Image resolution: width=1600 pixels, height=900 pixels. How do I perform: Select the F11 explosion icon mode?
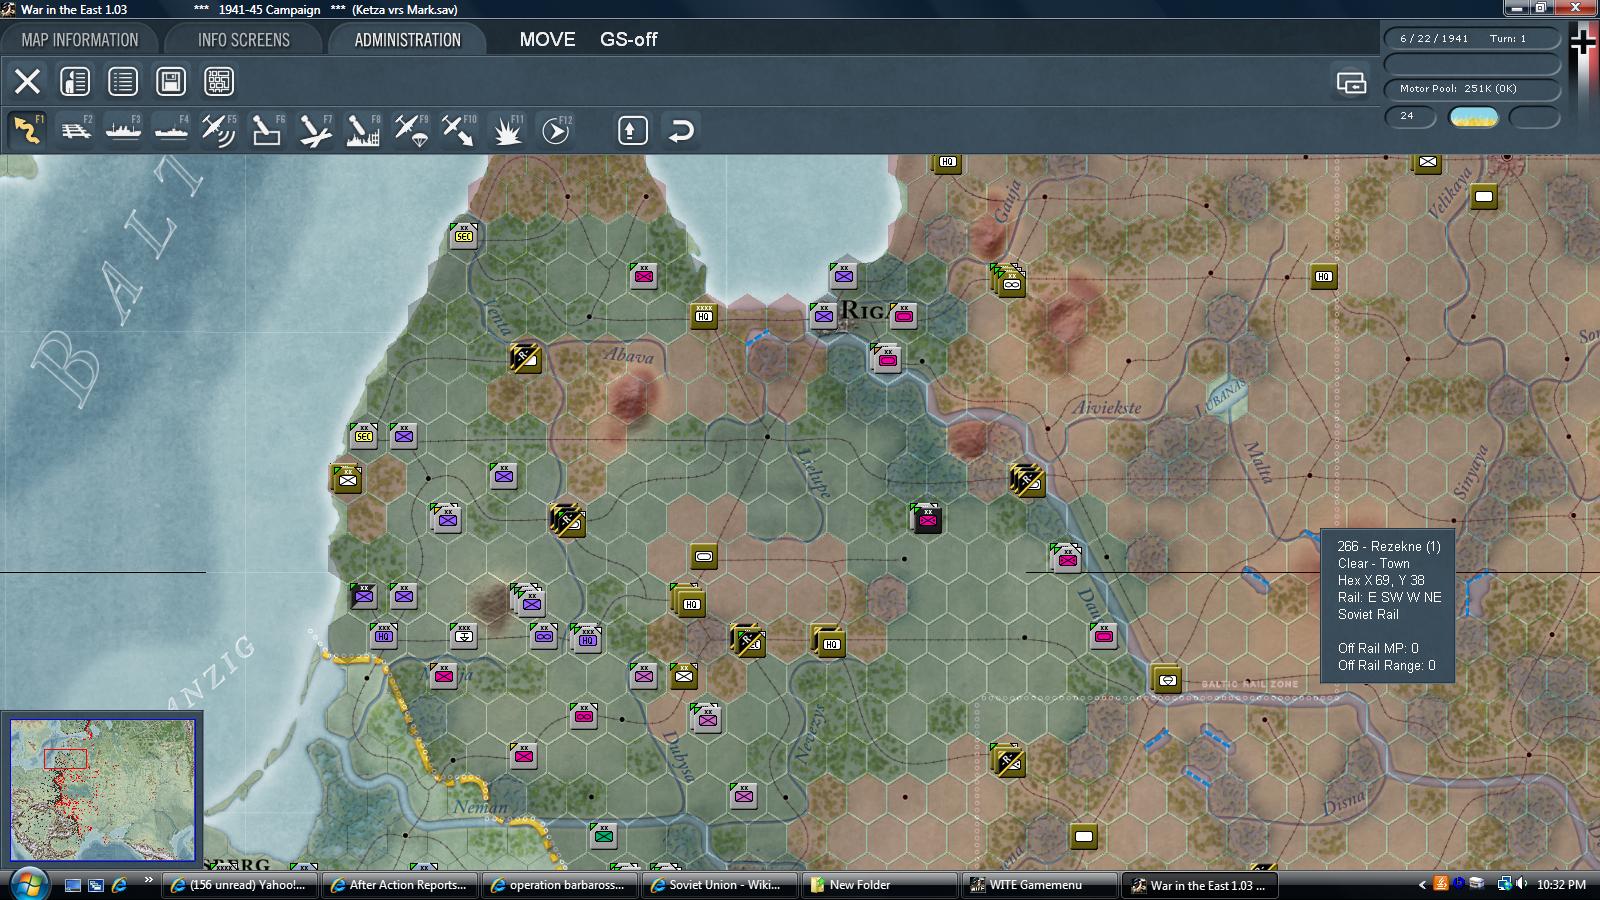click(x=507, y=130)
